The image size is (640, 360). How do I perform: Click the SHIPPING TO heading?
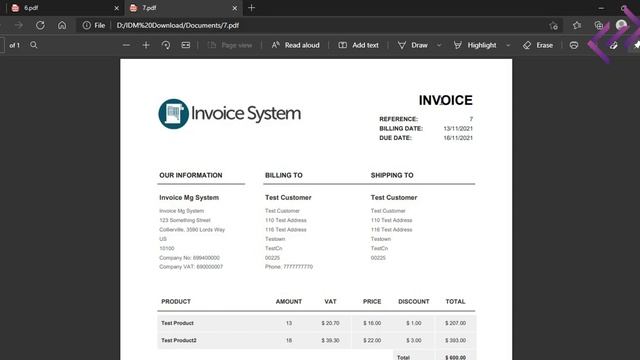(392, 175)
